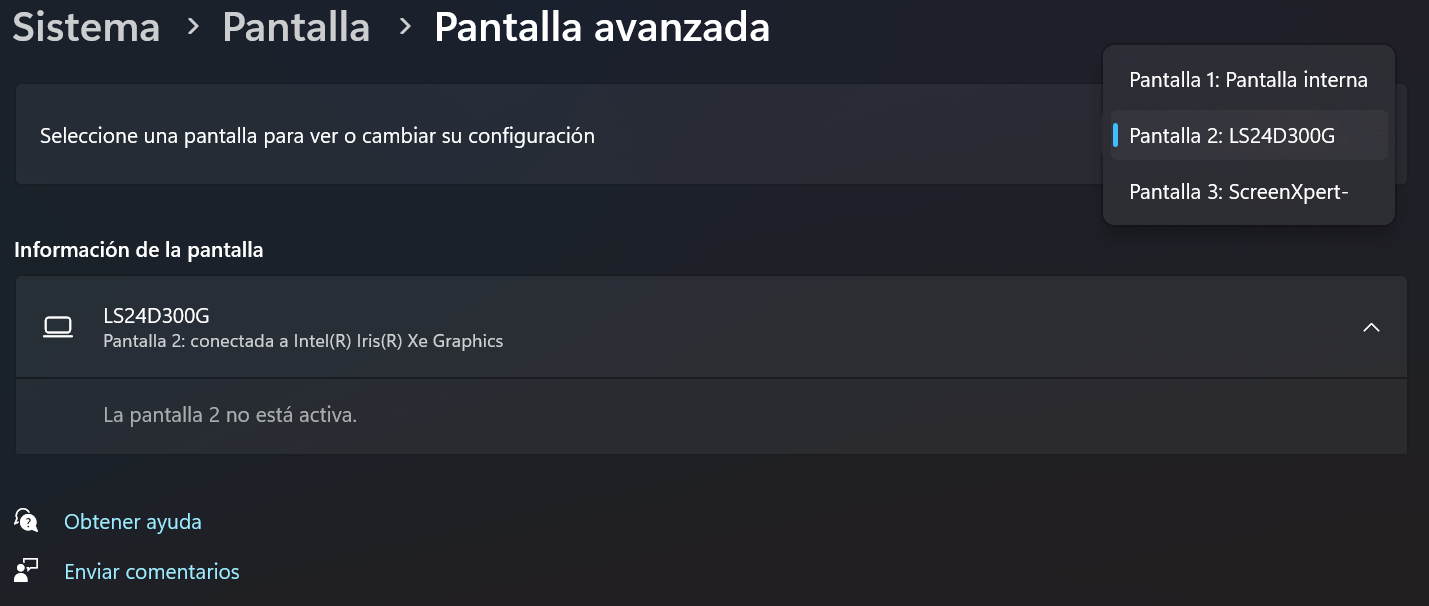
Task: Click the LS24D300G name in the info card
Action: coord(157,316)
